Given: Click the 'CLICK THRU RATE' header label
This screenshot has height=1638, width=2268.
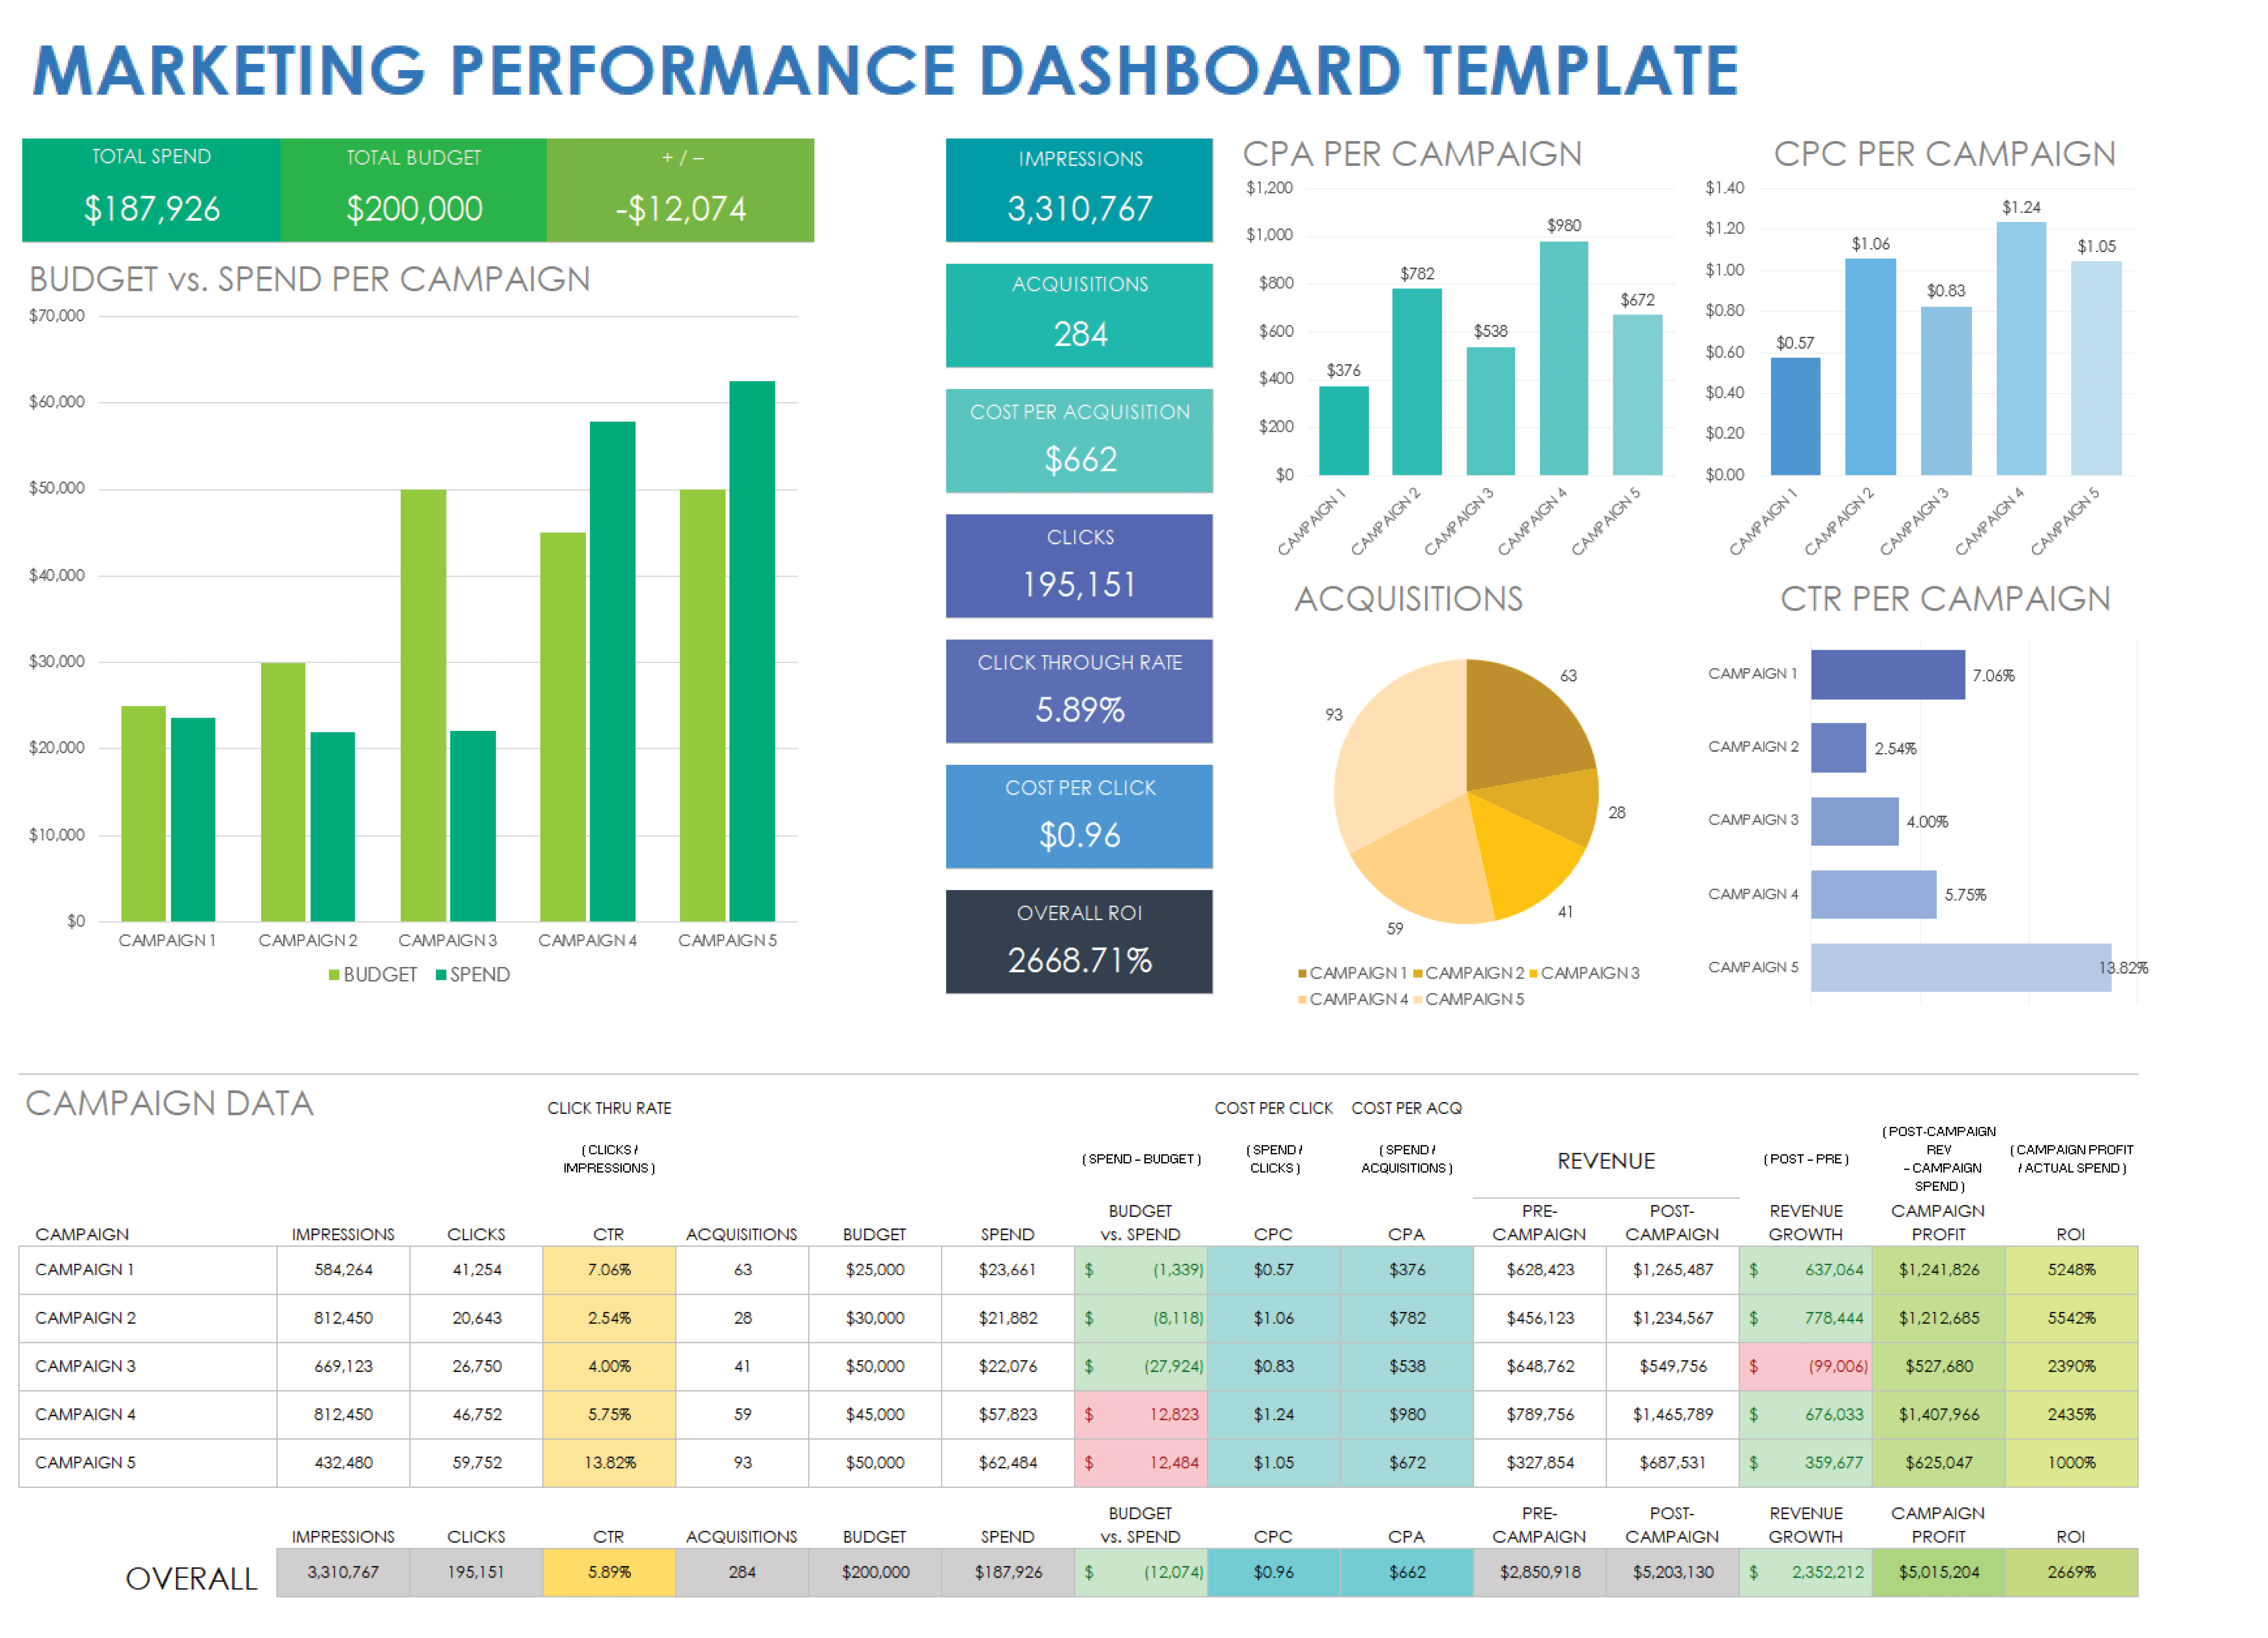Looking at the screenshot, I should click(x=609, y=1109).
